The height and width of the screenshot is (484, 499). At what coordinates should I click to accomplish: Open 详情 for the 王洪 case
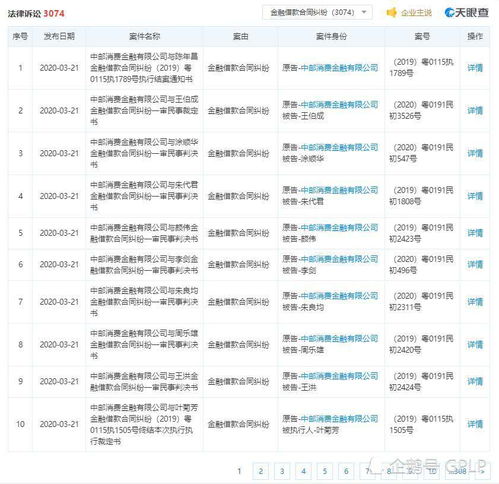point(475,381)
